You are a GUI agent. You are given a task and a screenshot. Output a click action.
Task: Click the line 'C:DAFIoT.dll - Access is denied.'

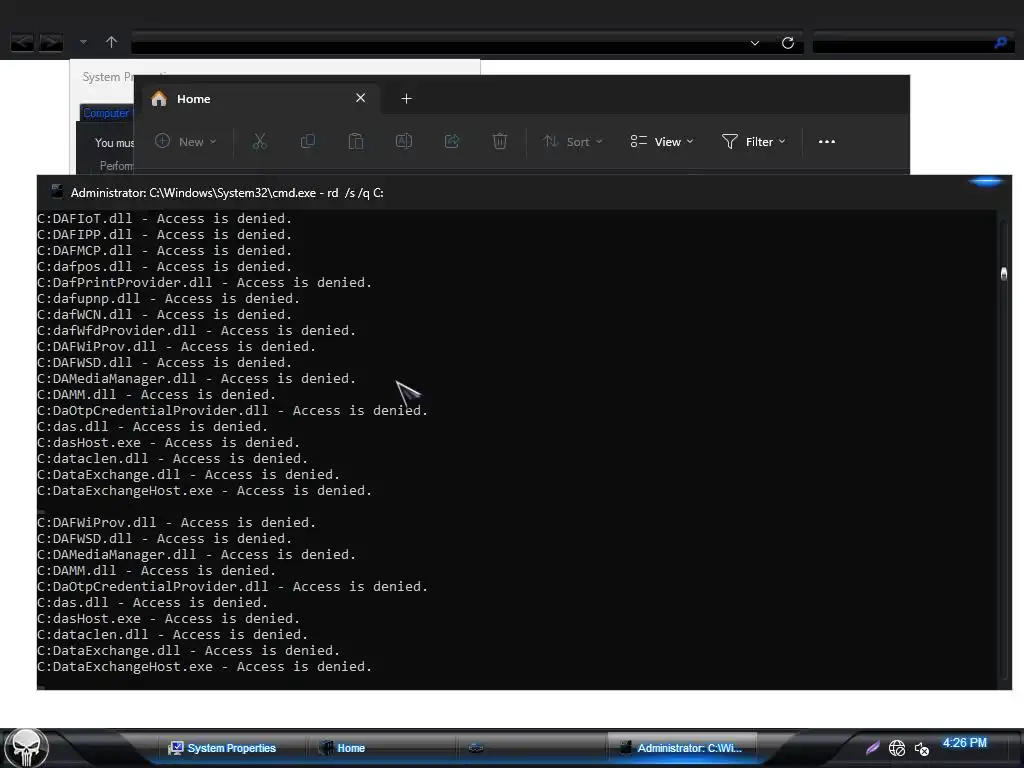pyautogui.click(x=165, y=219)
